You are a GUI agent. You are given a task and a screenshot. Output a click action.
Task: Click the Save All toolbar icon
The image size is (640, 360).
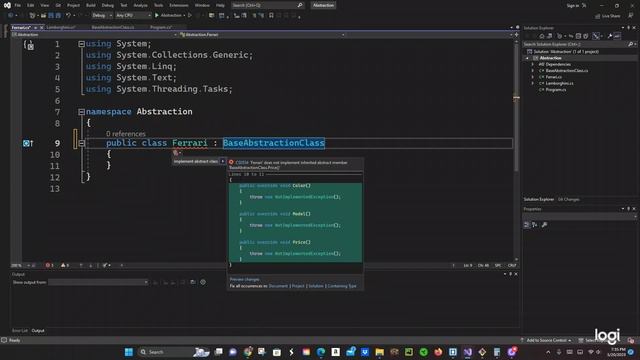(58, 16)
